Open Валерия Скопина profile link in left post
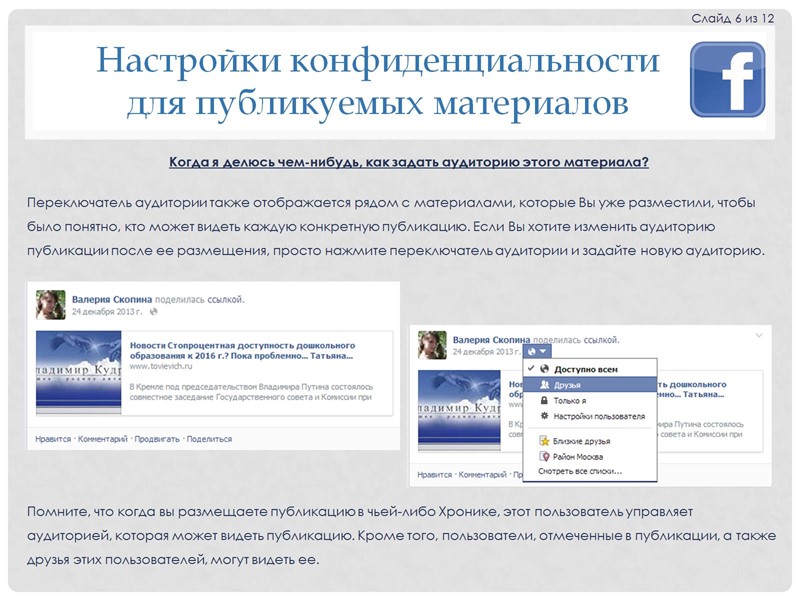The height and width of the screenshot is (600, 800). (112, 299)
